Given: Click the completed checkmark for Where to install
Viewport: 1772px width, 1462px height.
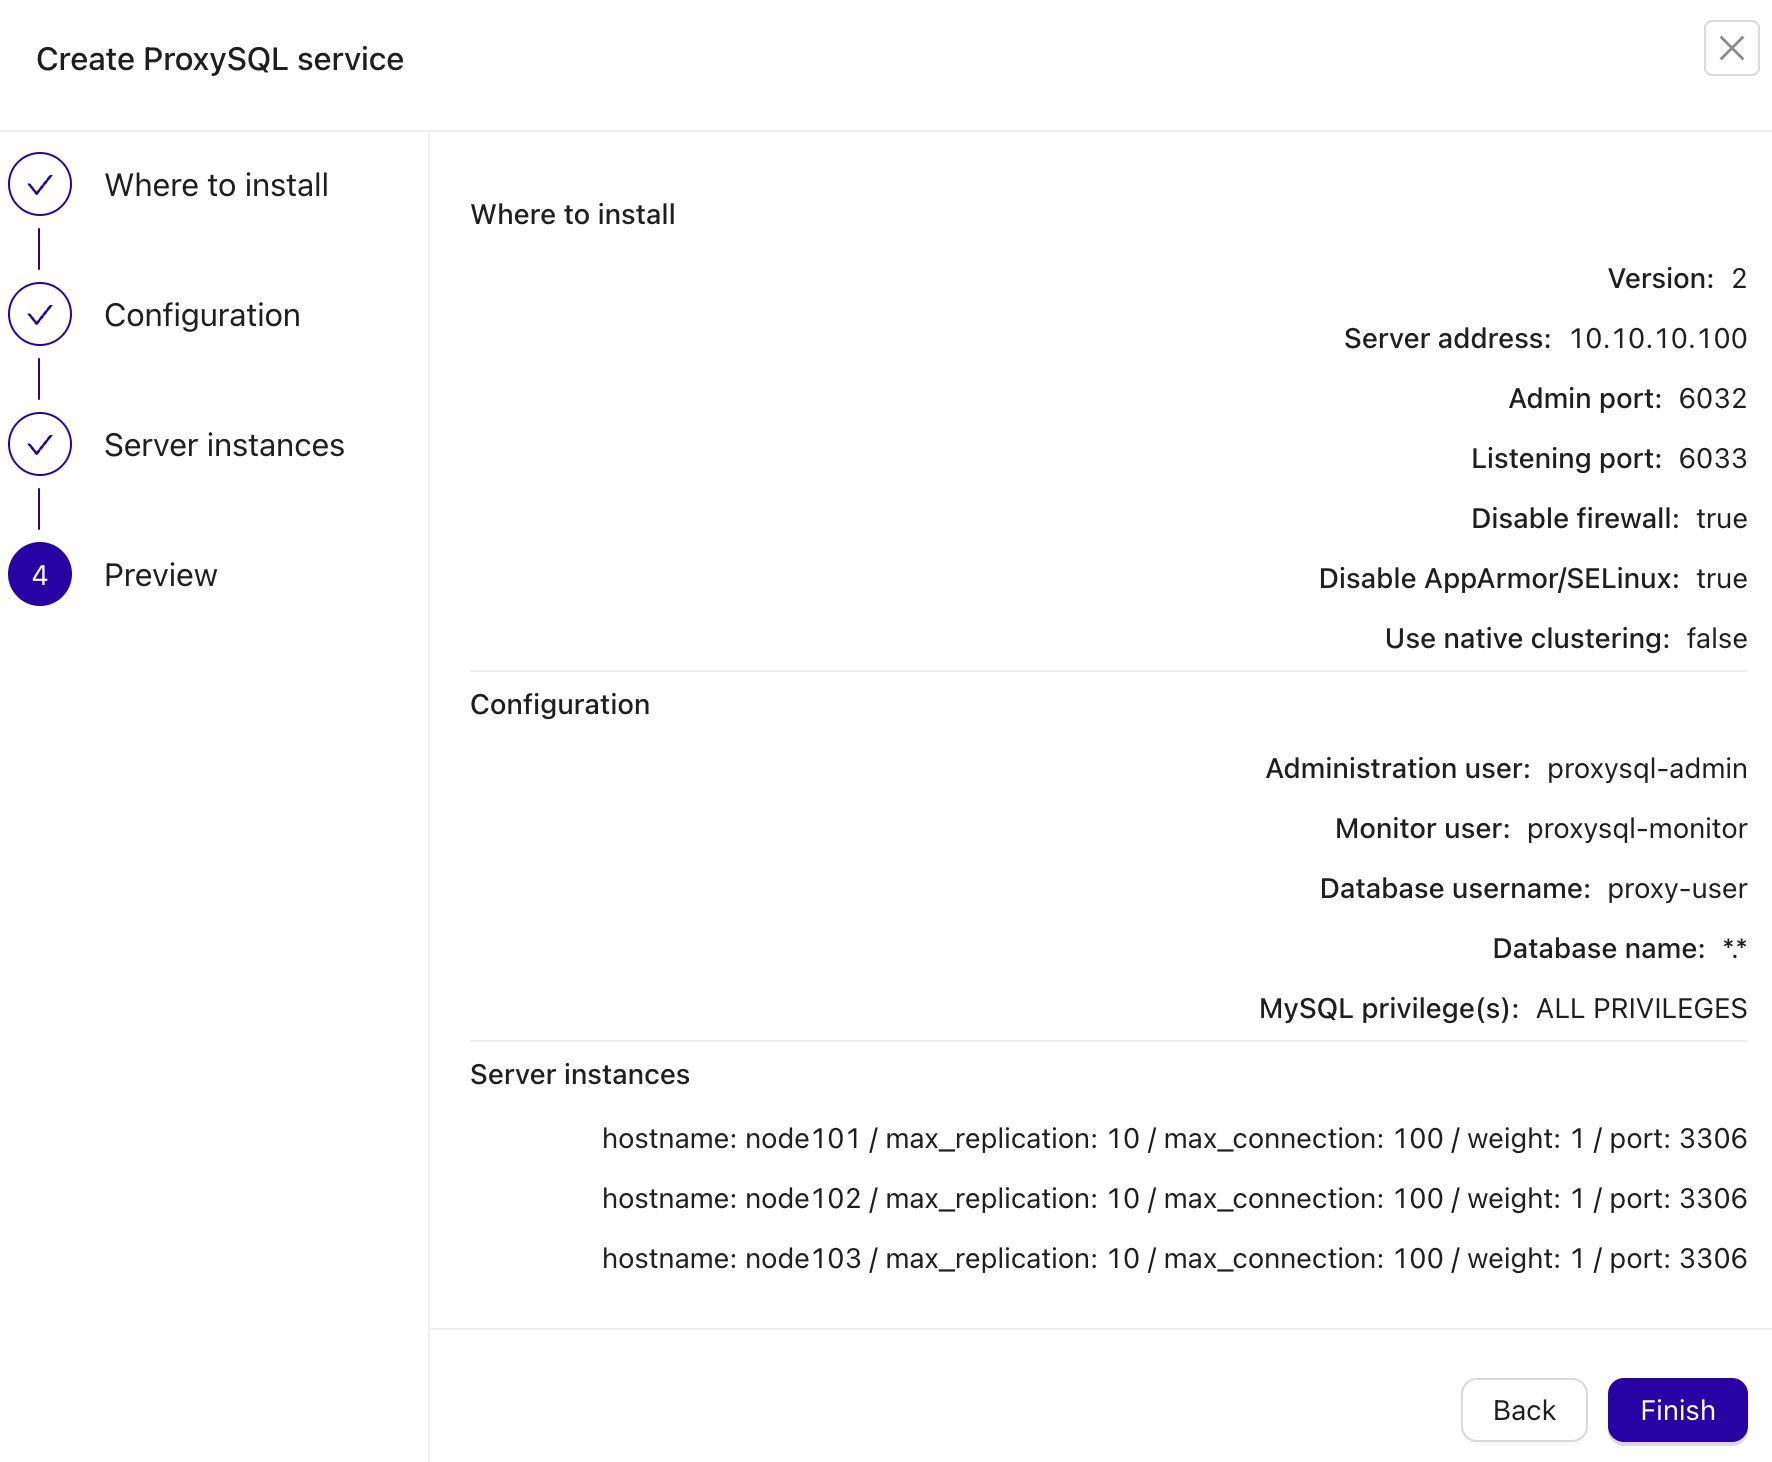Looking at the screenshot, I should pyautogui.click(x=39, y=184).
